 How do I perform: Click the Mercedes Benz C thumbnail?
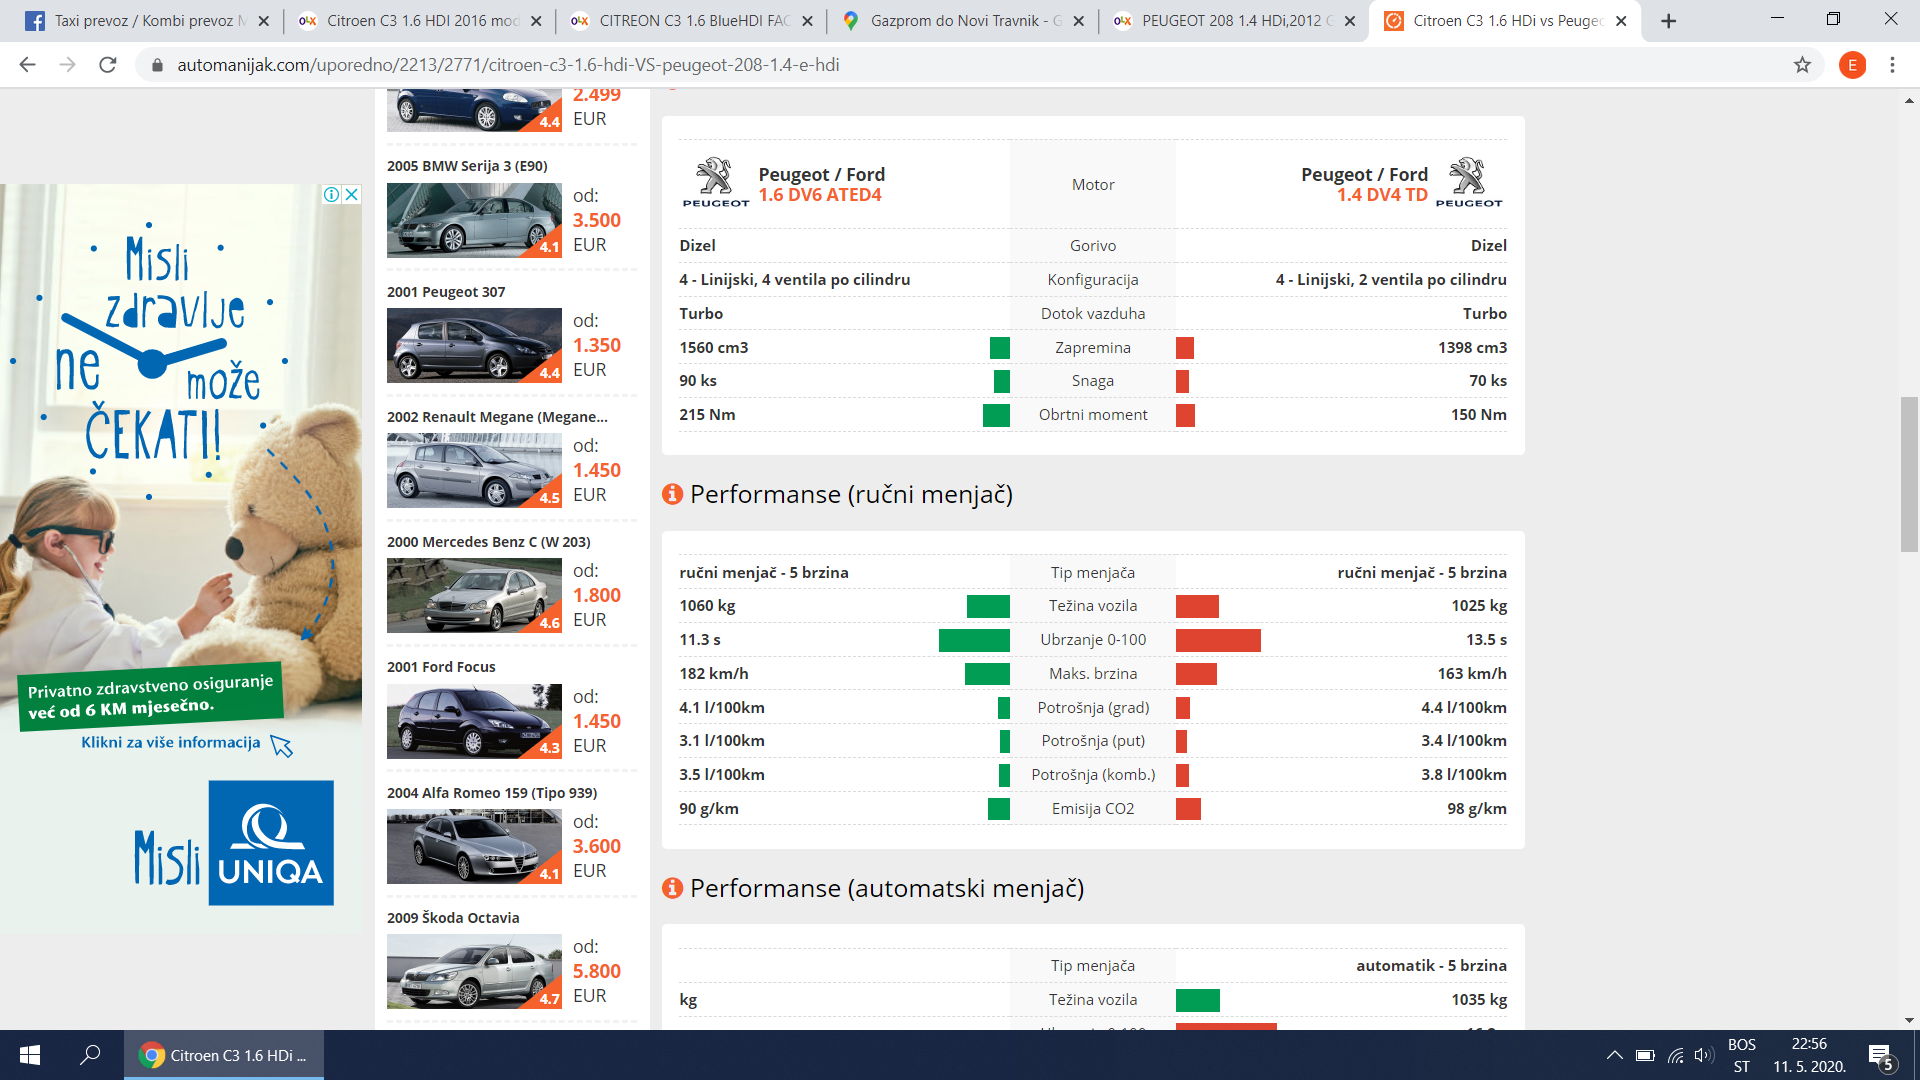point(474,595)
